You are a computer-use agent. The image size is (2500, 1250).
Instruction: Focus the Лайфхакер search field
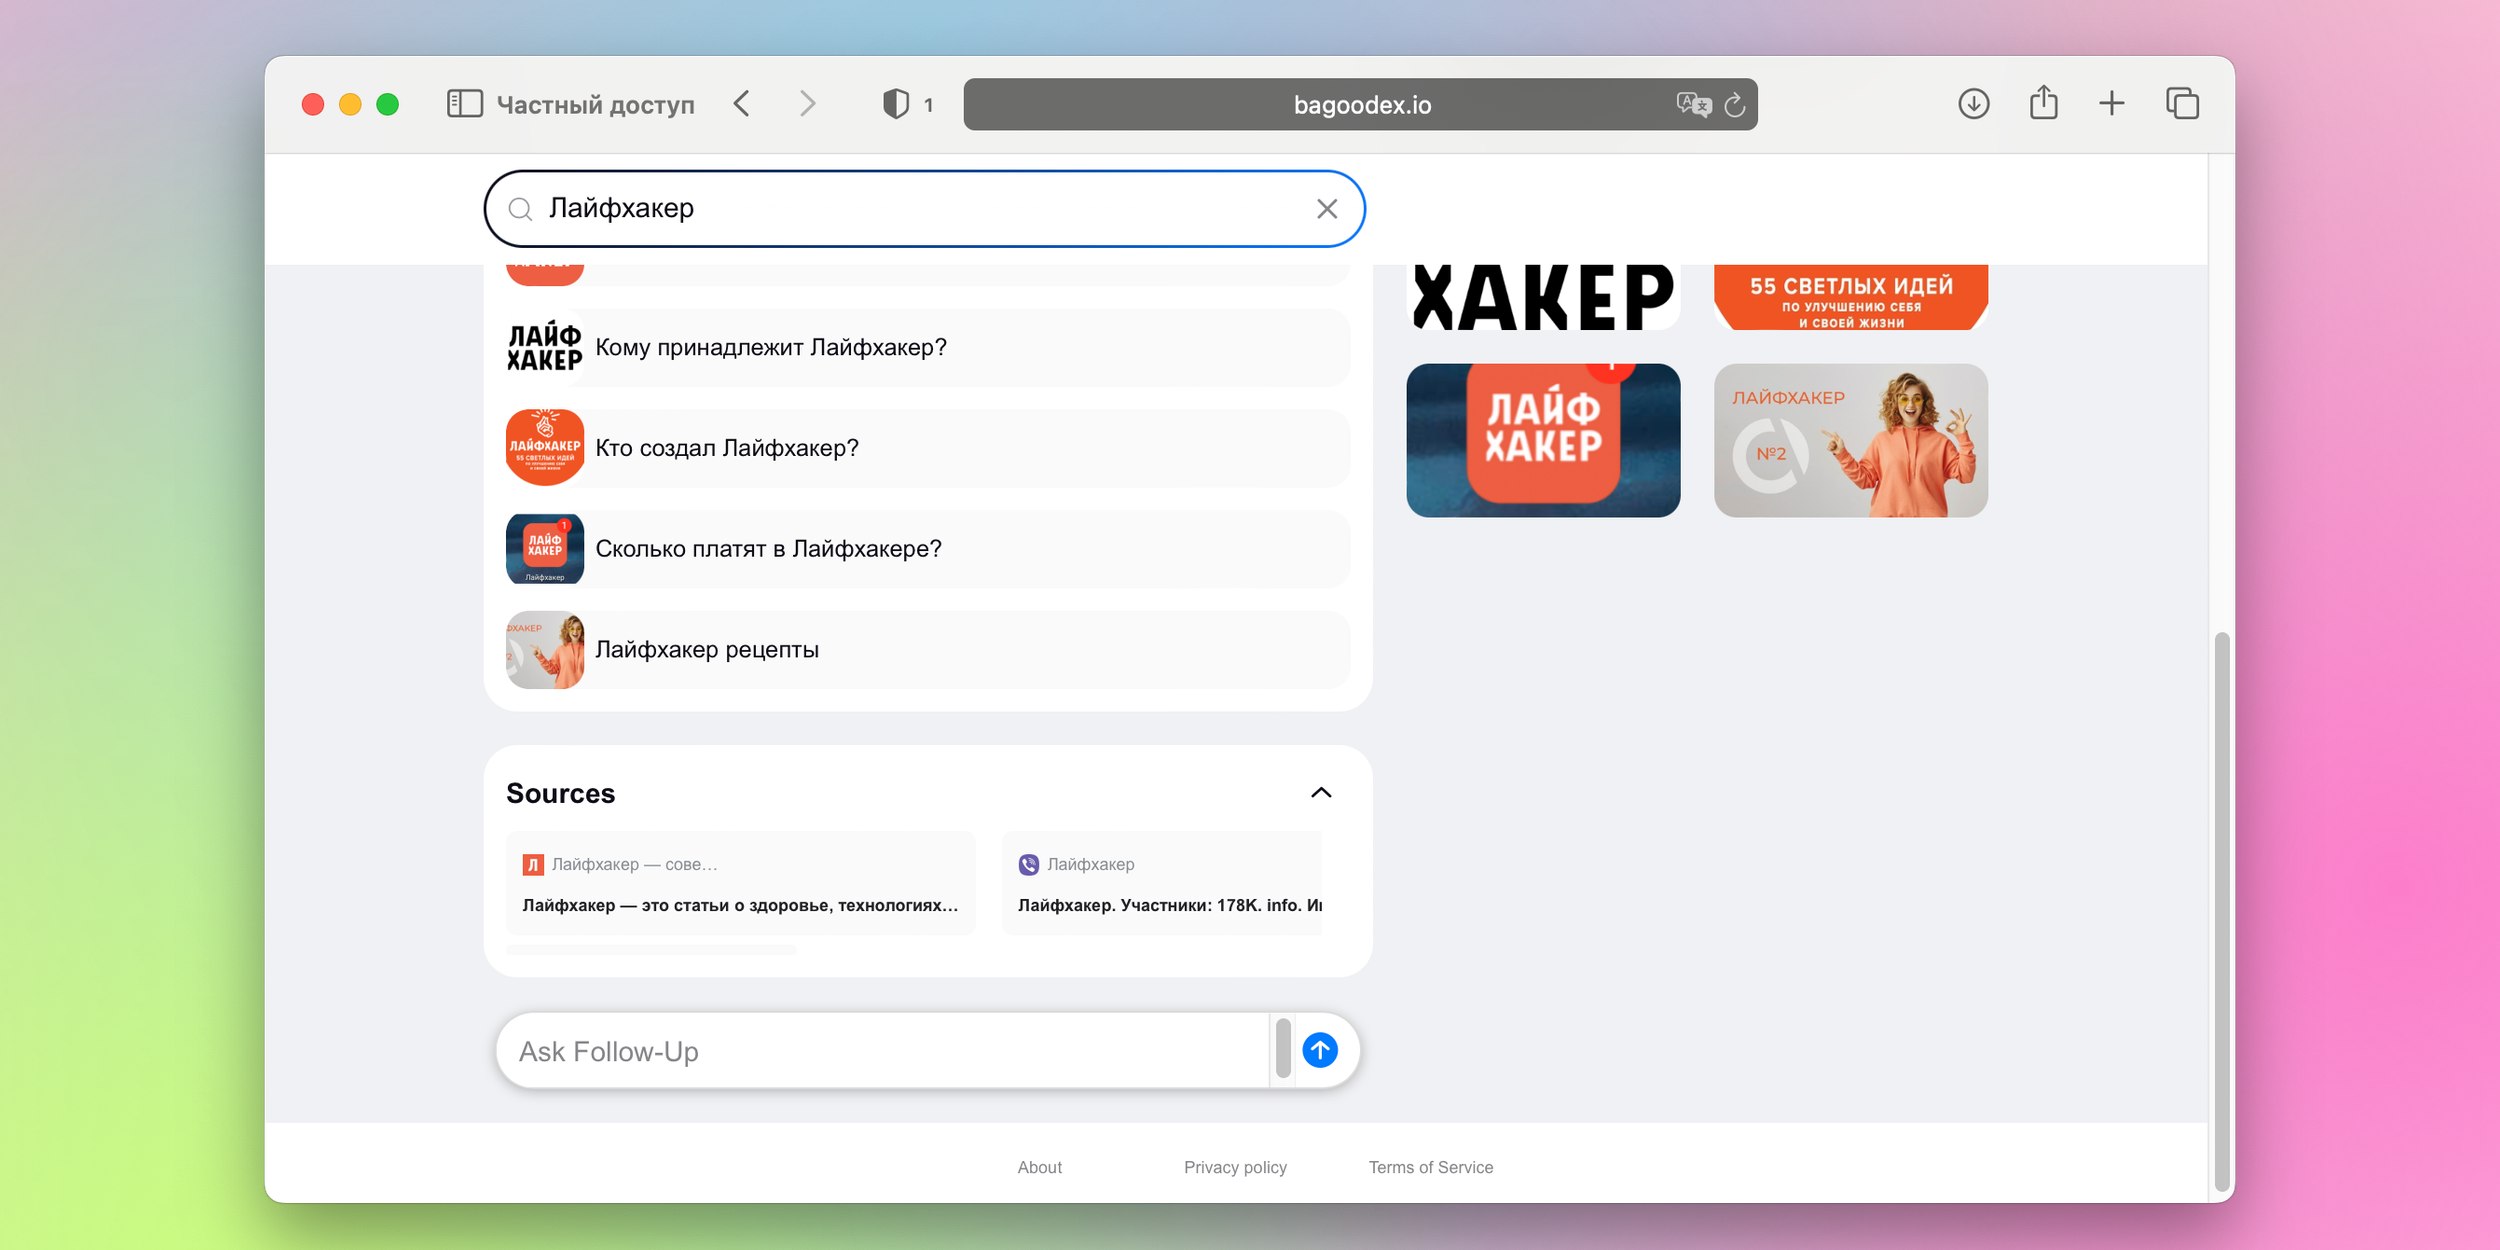(x=925, y=209)
